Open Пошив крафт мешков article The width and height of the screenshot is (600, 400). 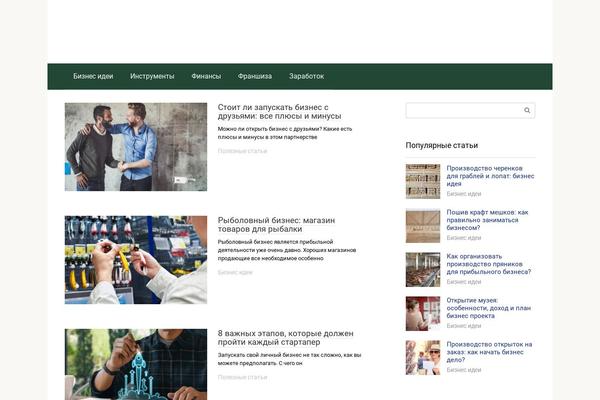[x=487, y=220]
